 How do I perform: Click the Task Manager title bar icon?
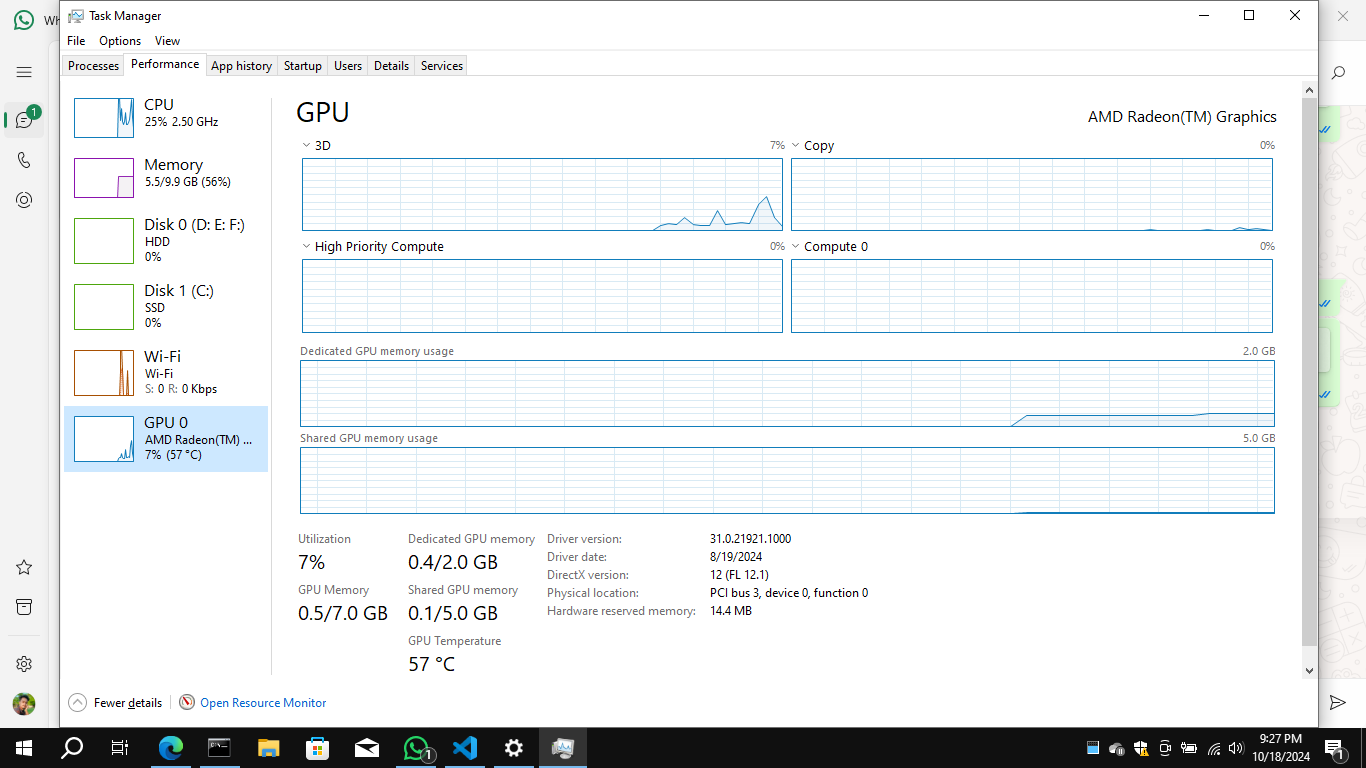click(x=76, y=16)
